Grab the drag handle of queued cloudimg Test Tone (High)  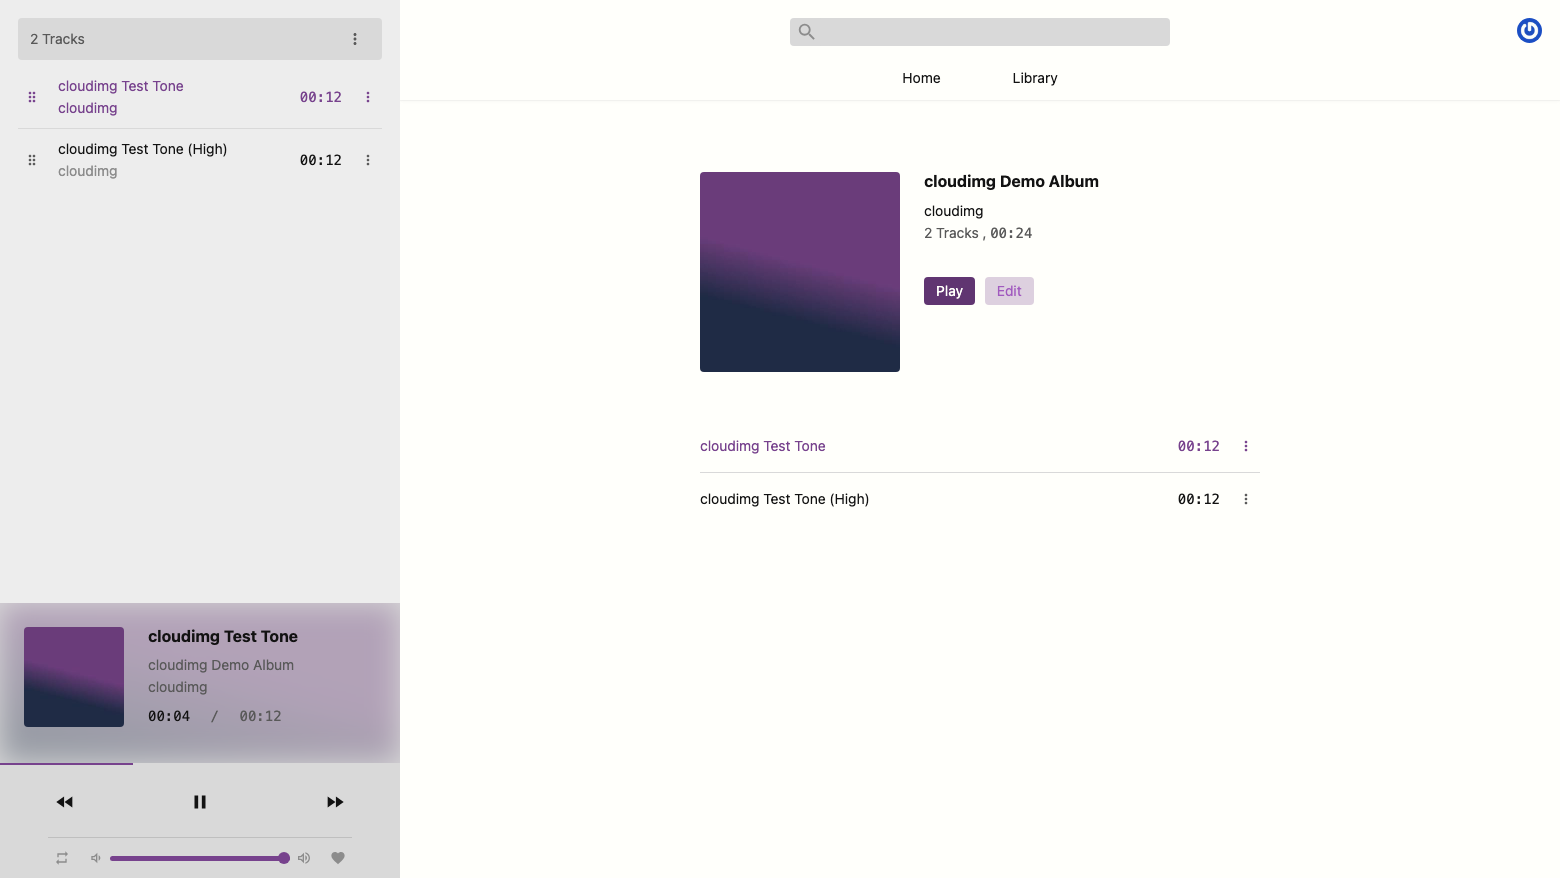pyautogui.click(x=32, y=160)
